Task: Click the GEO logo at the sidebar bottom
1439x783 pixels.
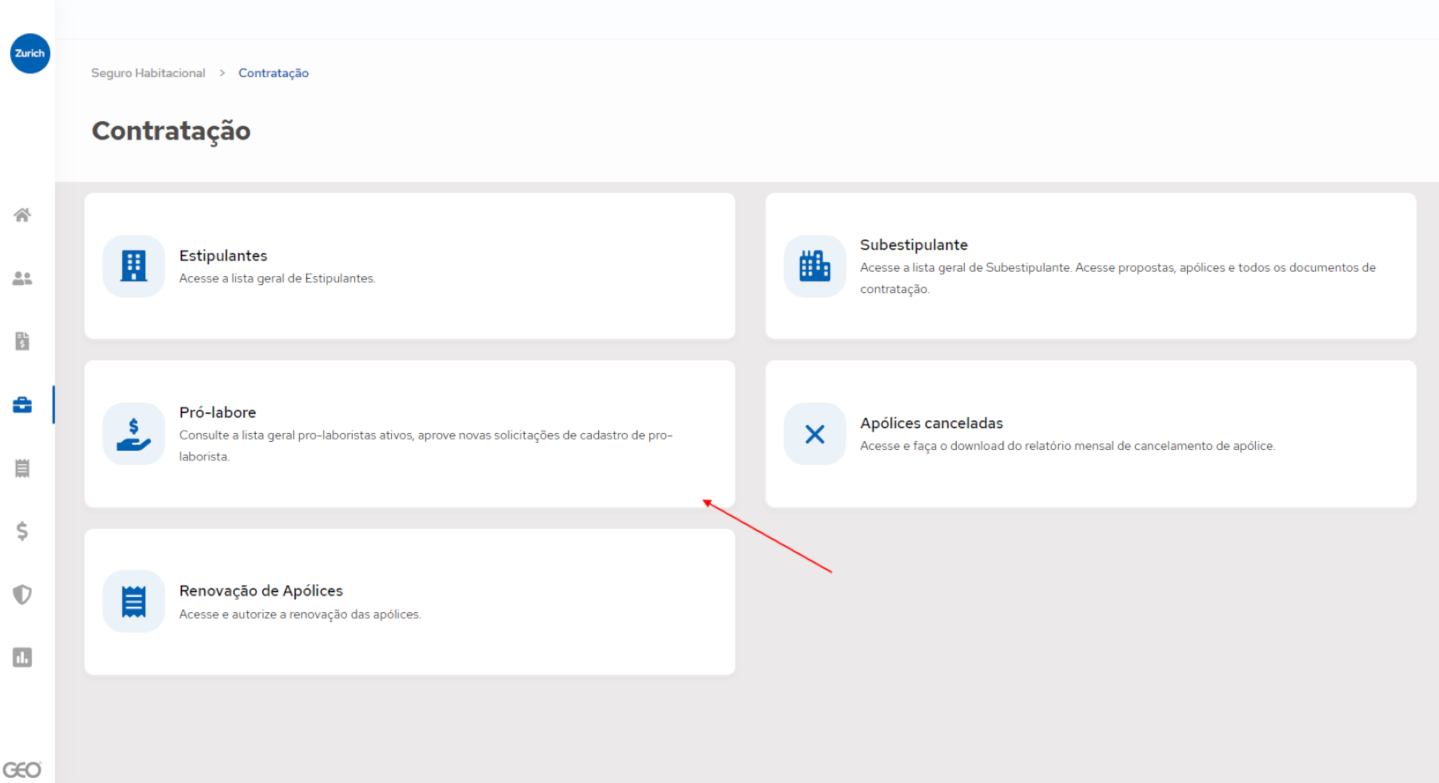Action: coord(21,770)
